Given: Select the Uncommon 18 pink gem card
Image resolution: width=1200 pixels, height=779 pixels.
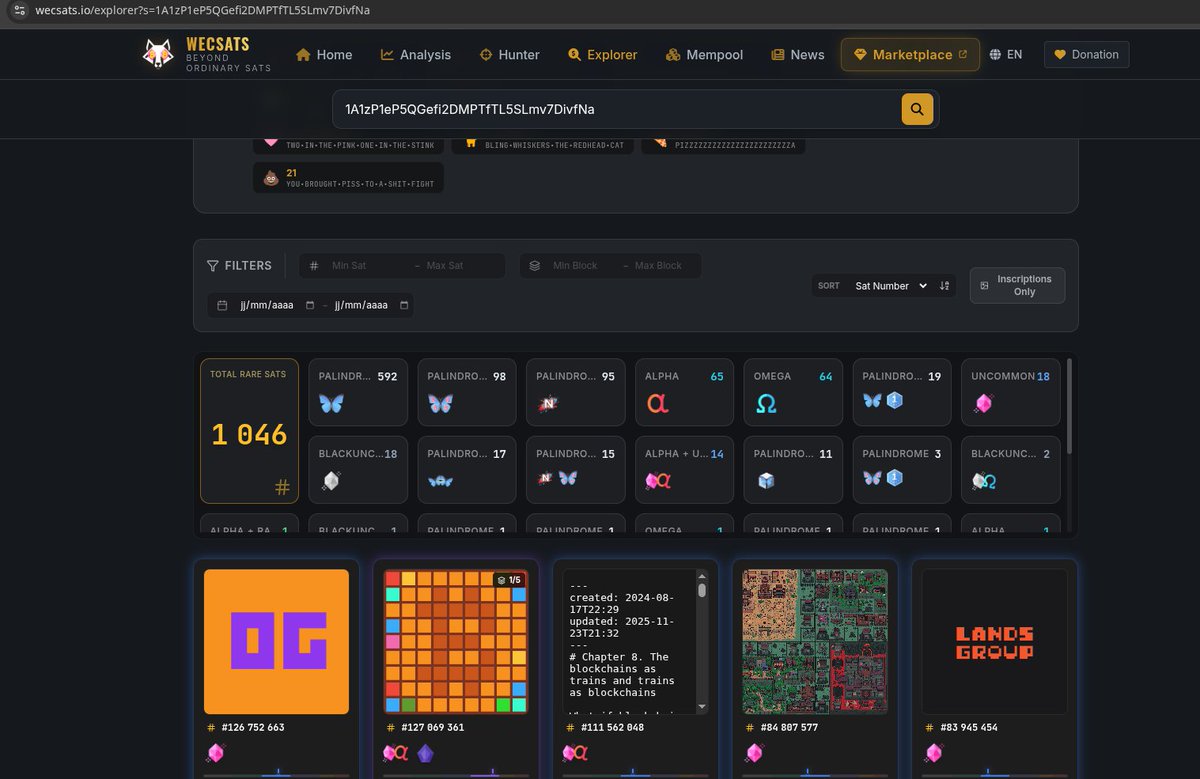Looking at the screenshot, I should (1011, 392).
